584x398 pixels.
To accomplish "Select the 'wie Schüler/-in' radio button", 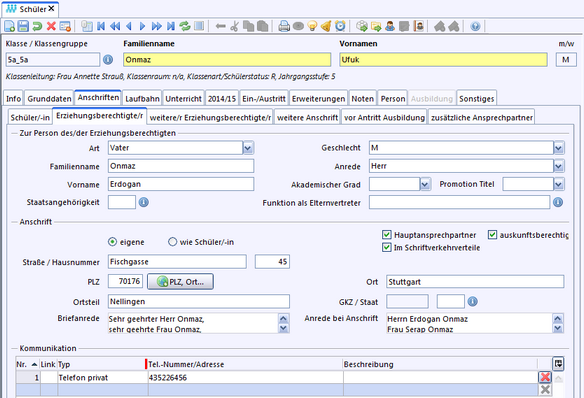I will coord(172,242).
